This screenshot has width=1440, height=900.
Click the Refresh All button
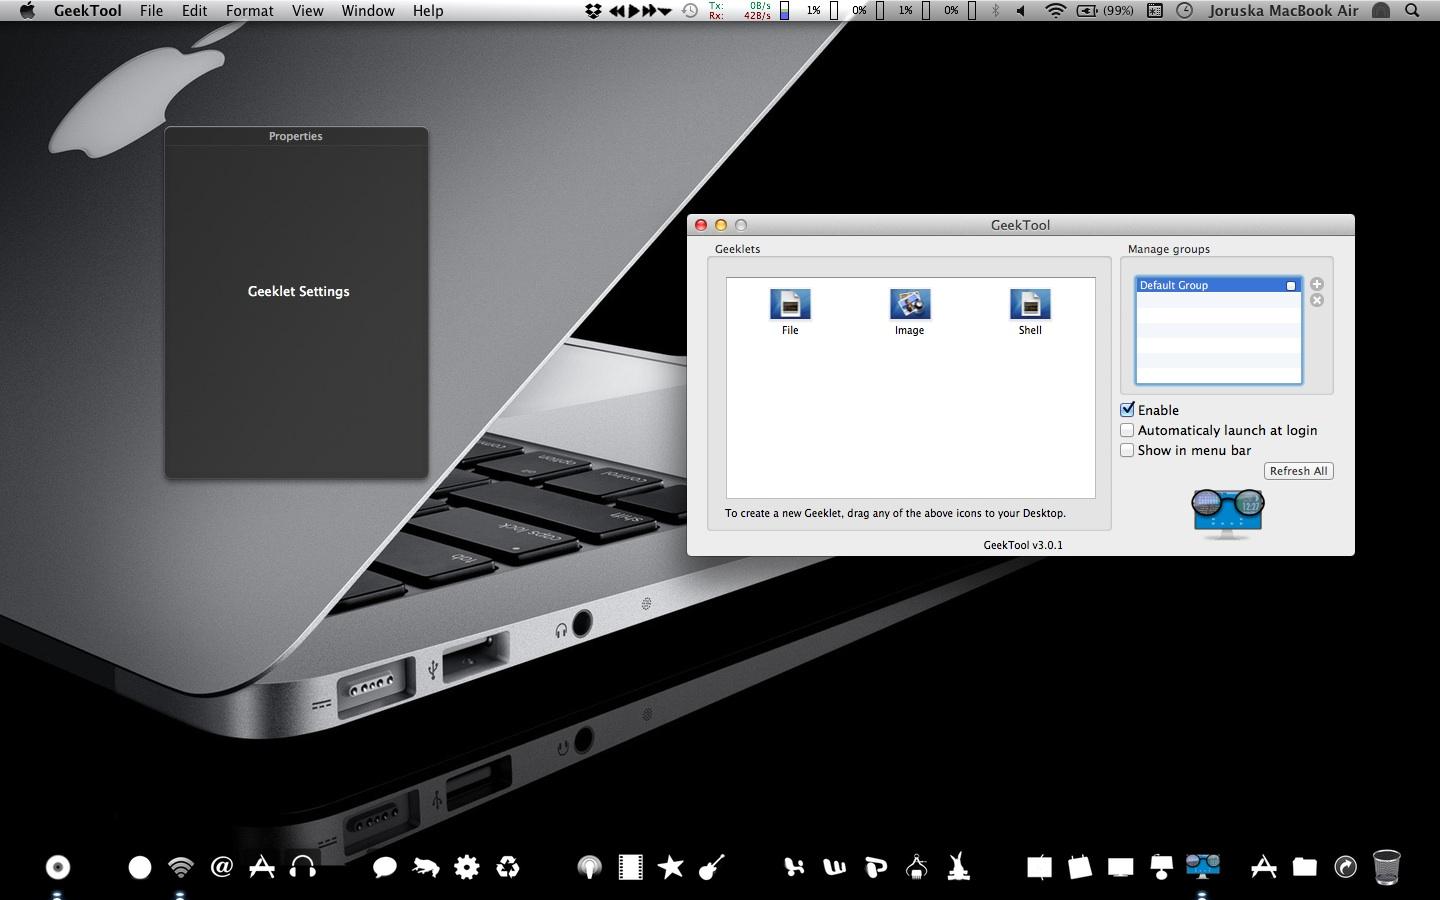point(1299,471)
